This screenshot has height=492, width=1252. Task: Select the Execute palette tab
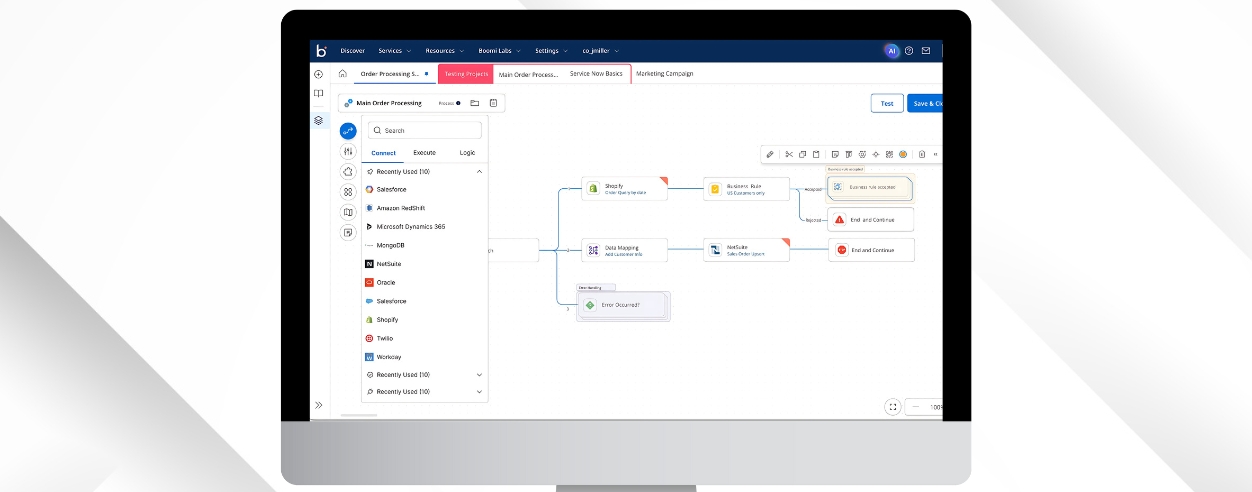point(424,153)
